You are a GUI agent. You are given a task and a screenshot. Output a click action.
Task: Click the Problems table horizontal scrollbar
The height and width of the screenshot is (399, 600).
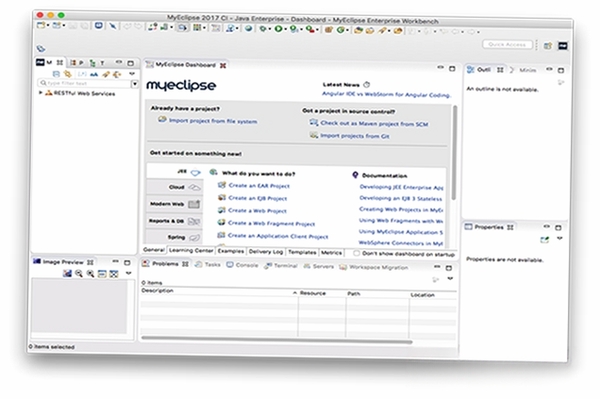277,339
